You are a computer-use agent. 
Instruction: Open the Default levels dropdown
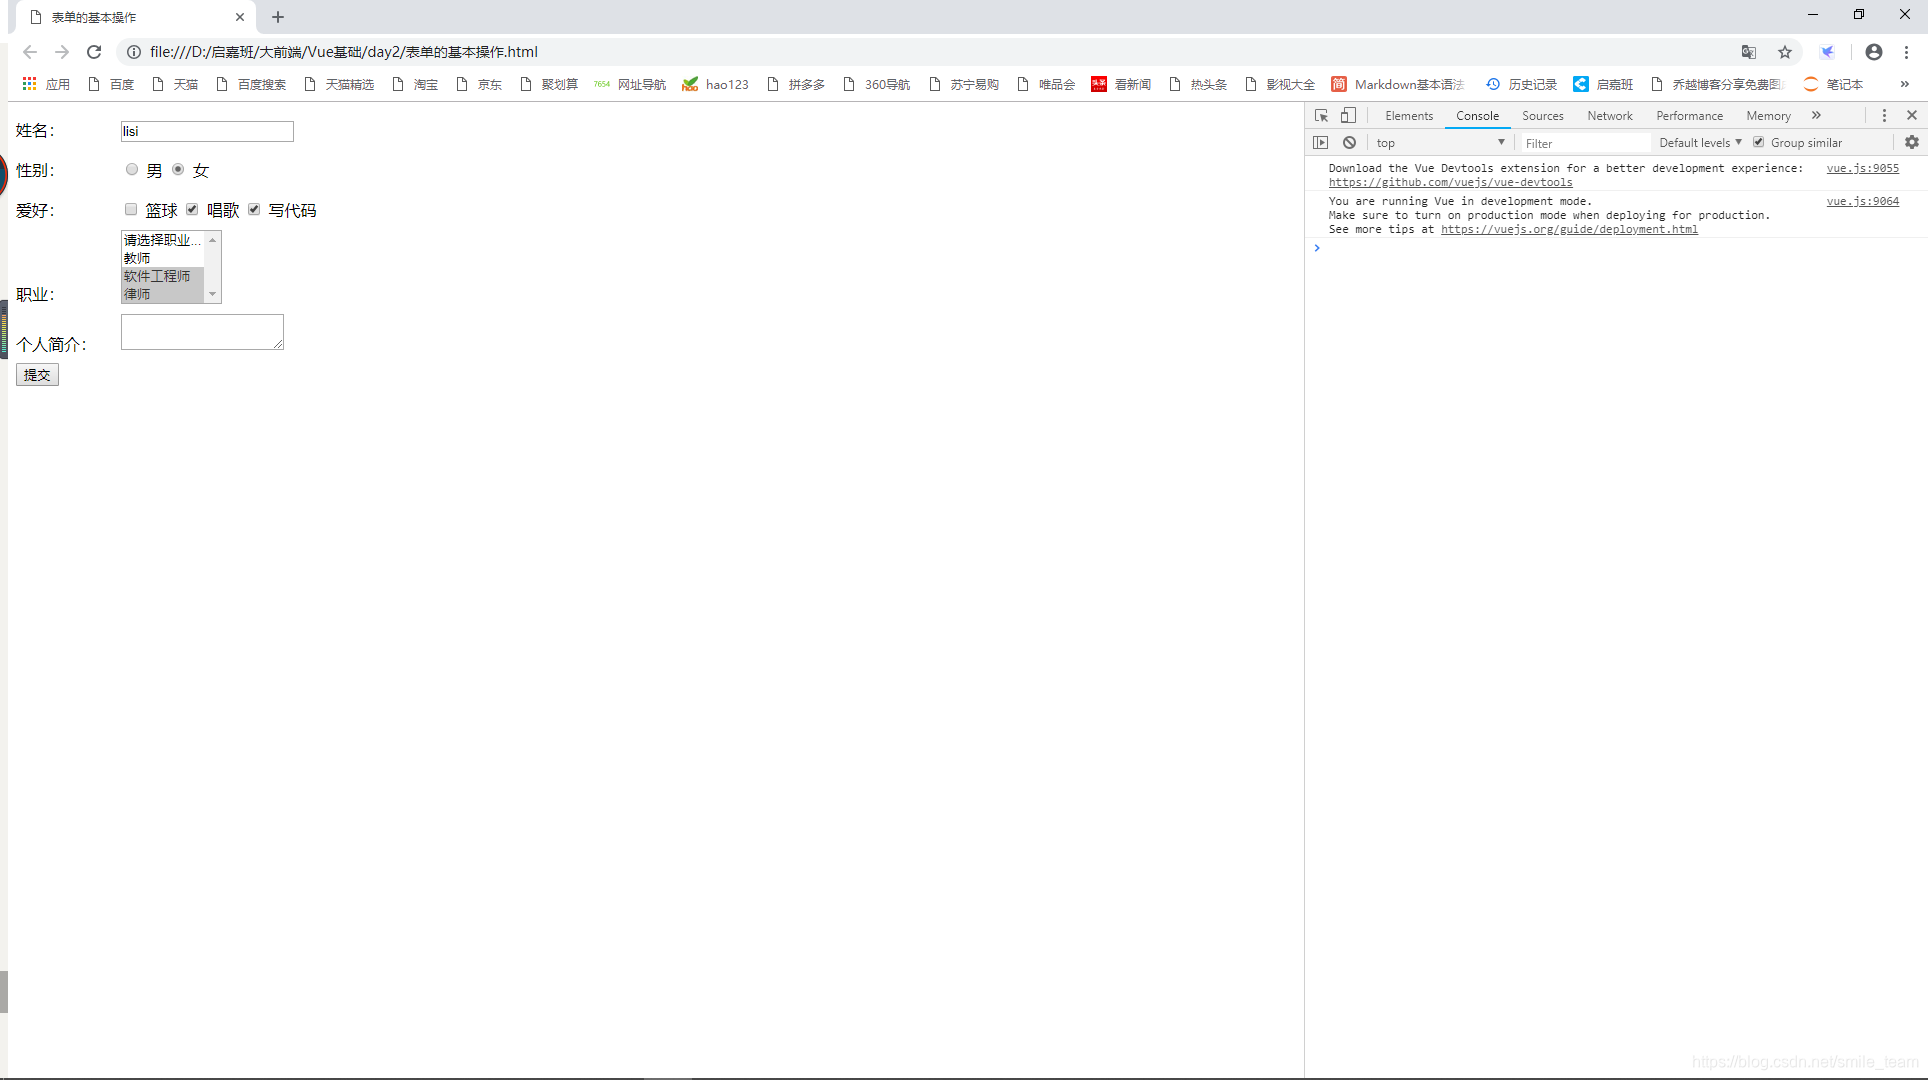tap(1700, 143)
